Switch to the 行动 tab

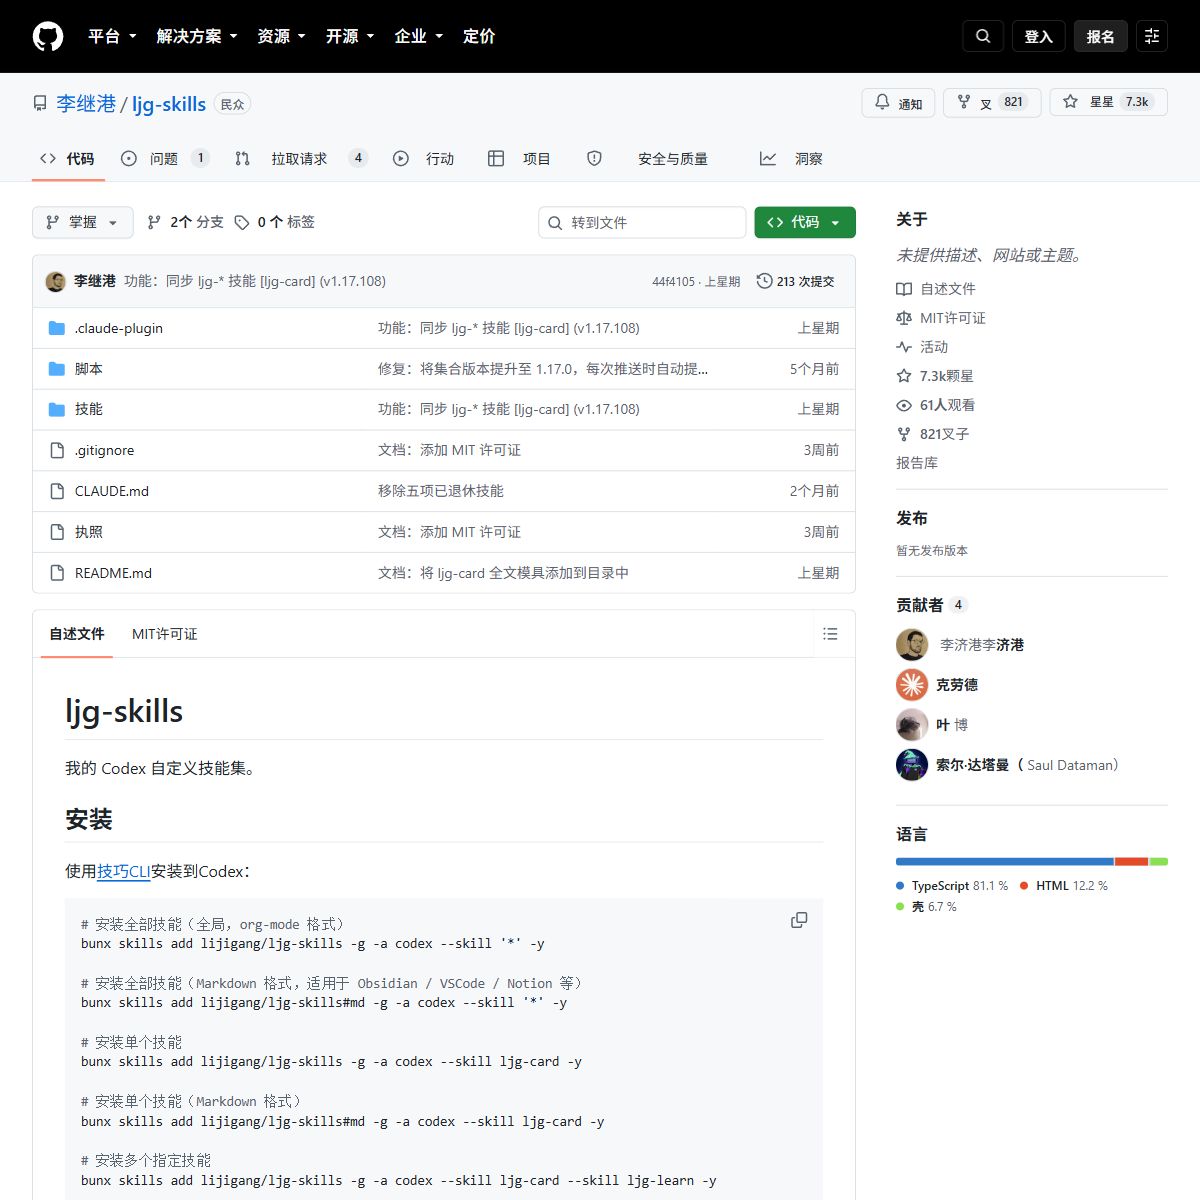point(424,158)
